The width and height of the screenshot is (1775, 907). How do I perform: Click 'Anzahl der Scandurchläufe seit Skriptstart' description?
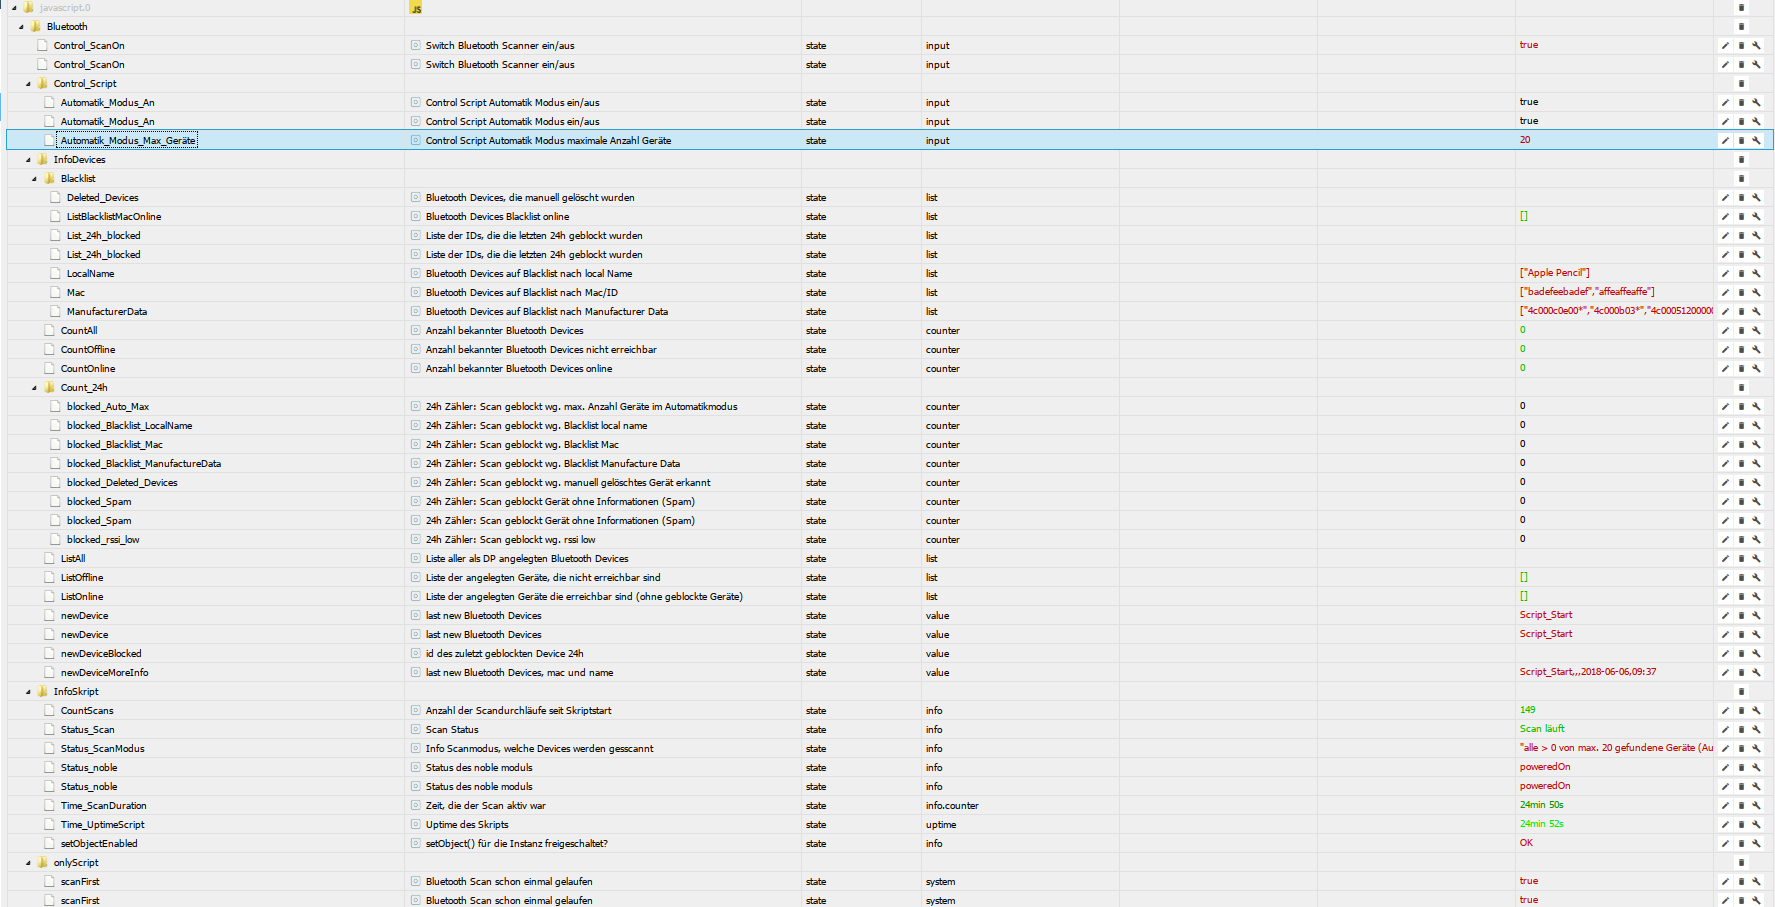(518, 711)
